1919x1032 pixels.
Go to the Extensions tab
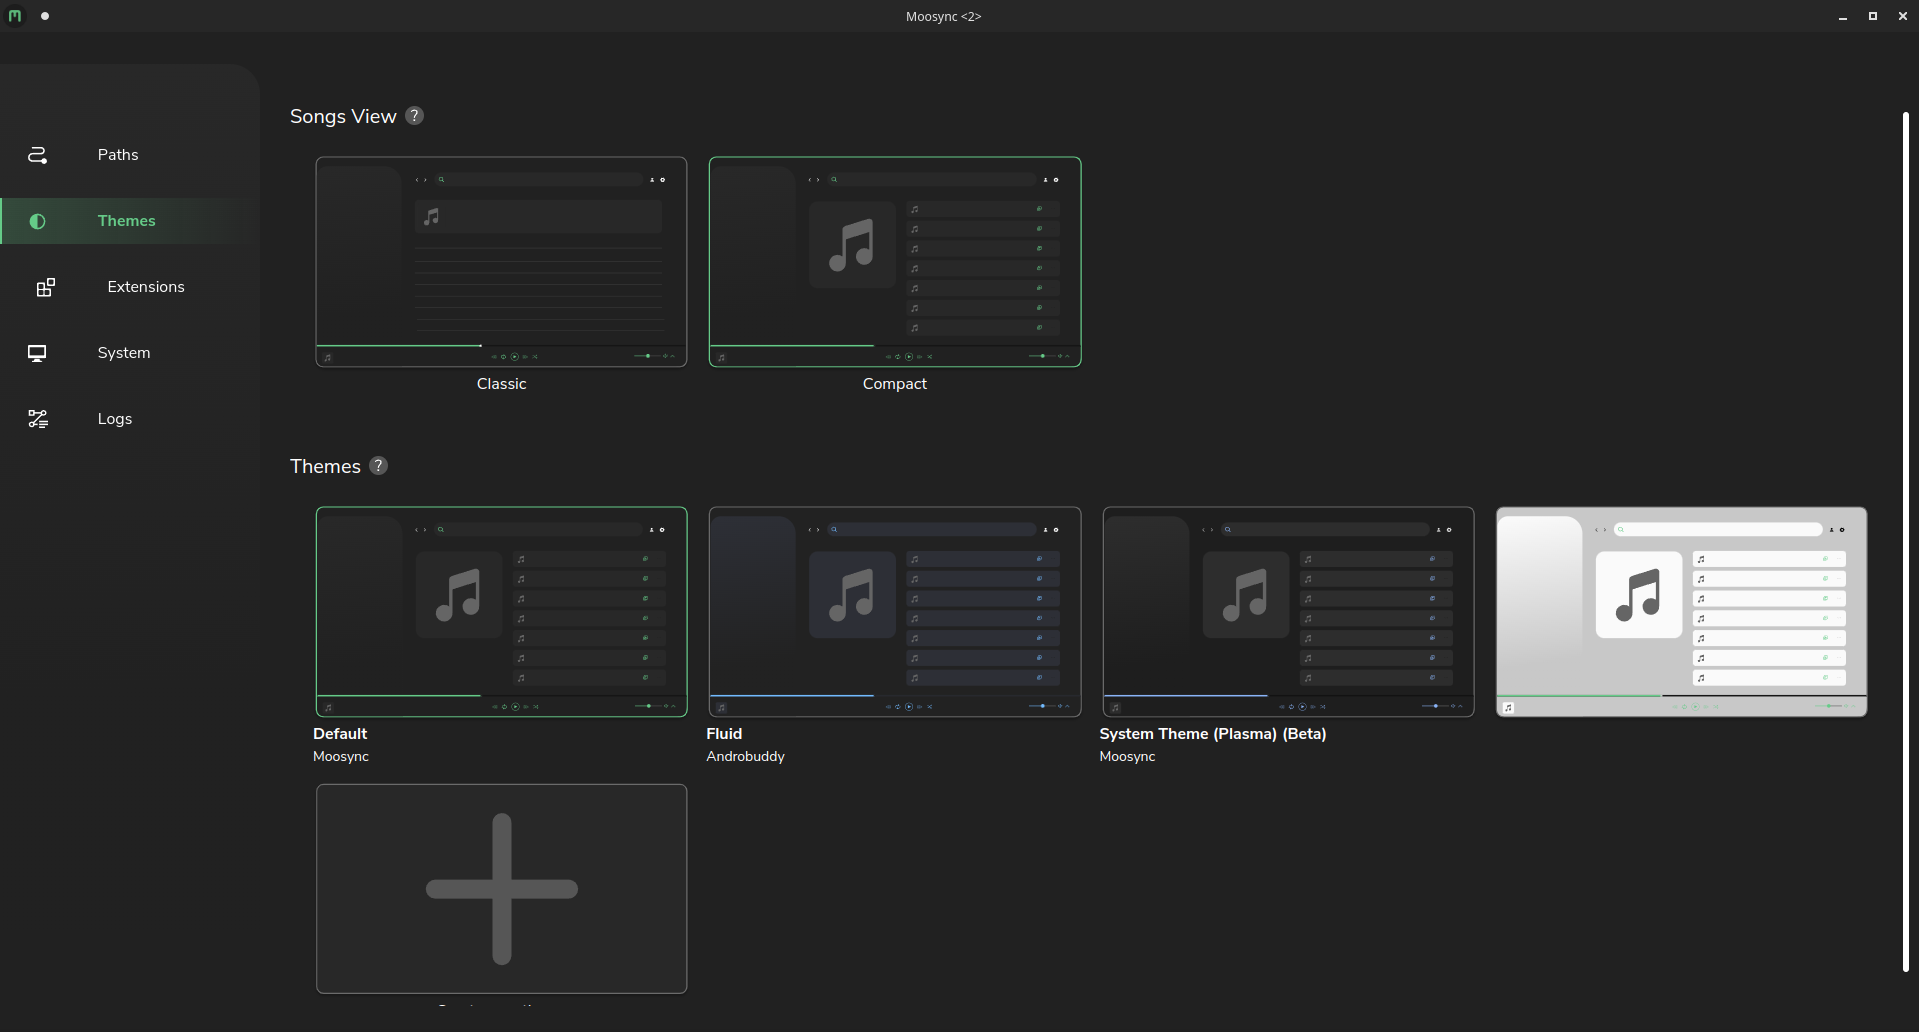[130, 287]
